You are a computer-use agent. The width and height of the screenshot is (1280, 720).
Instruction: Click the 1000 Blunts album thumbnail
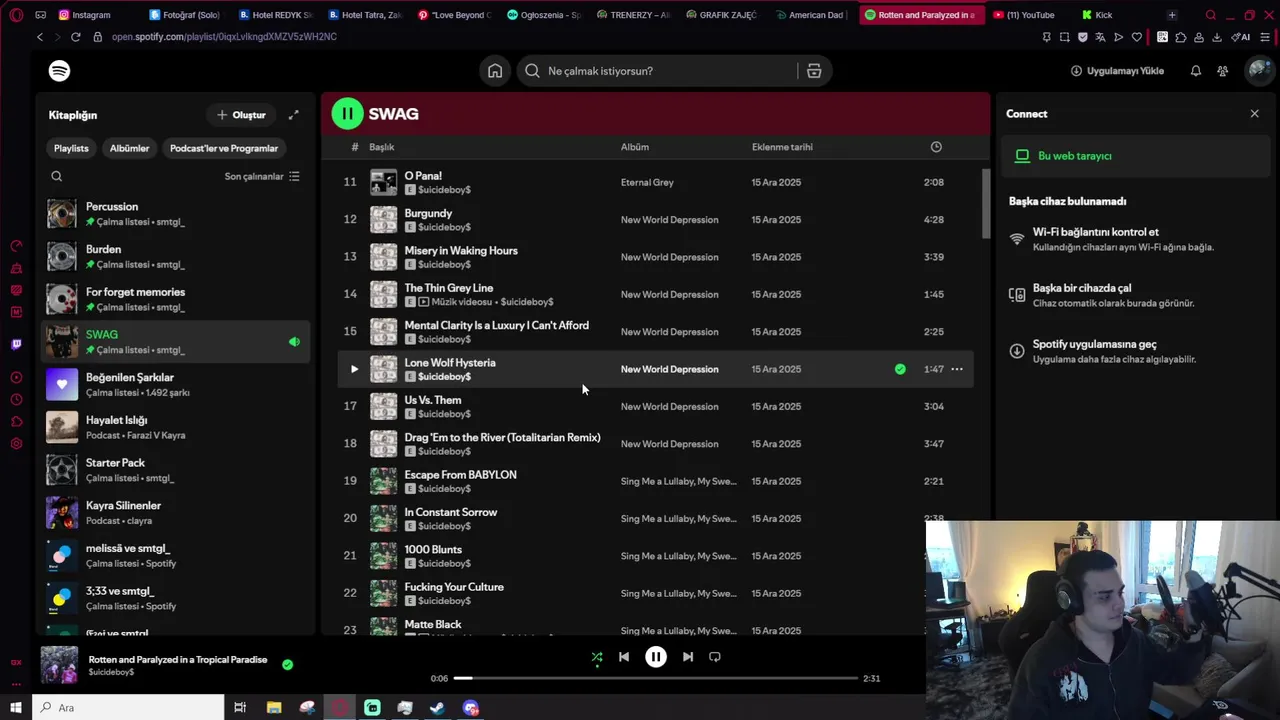click(x=384, y=556)
